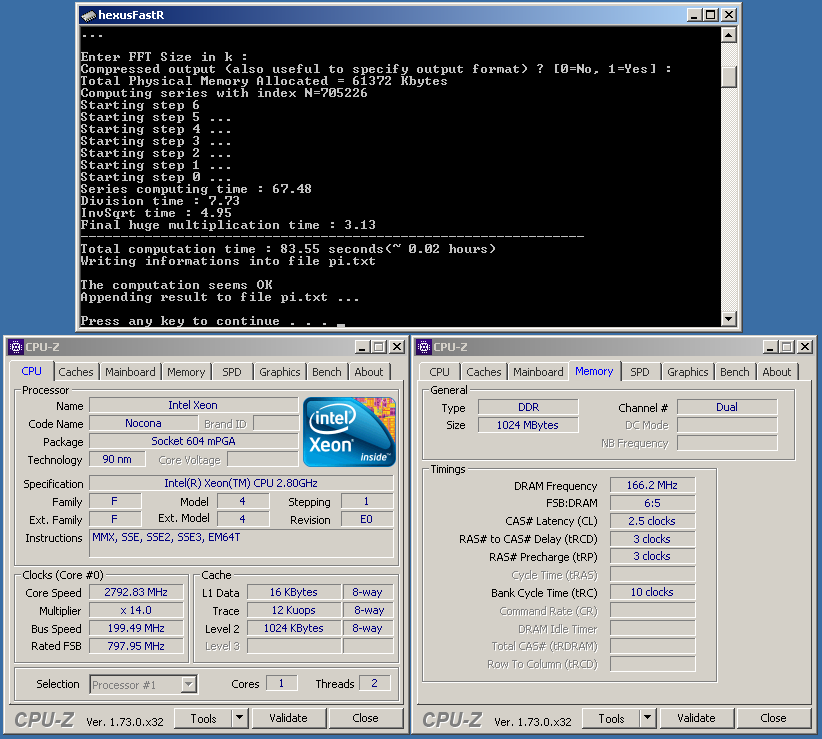Open About tab in left CPU-Z window
Image resolution: width=822 pixels, height=739 pixels.
[369, 372]
